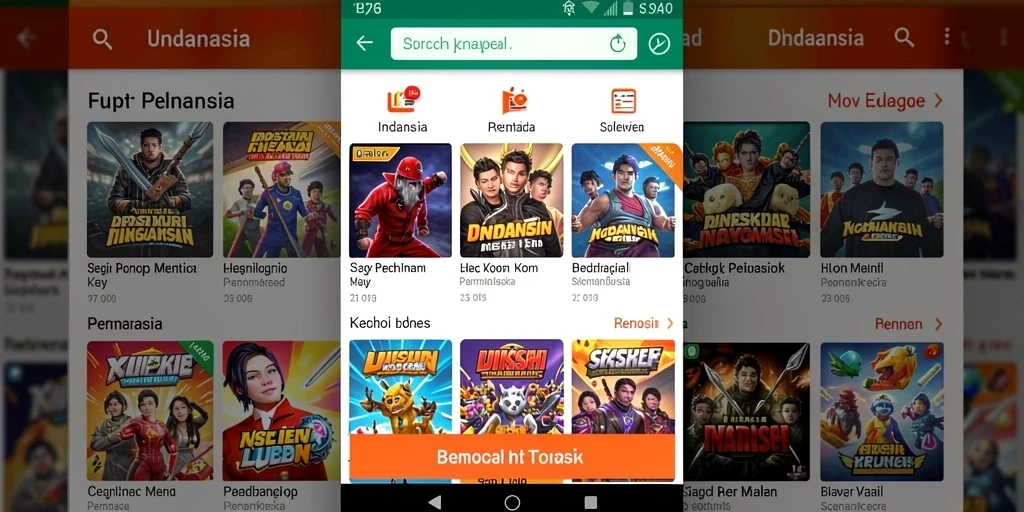Open the XUKIE game thumbnail in left window
The image size is (1024, 512).
150,411
